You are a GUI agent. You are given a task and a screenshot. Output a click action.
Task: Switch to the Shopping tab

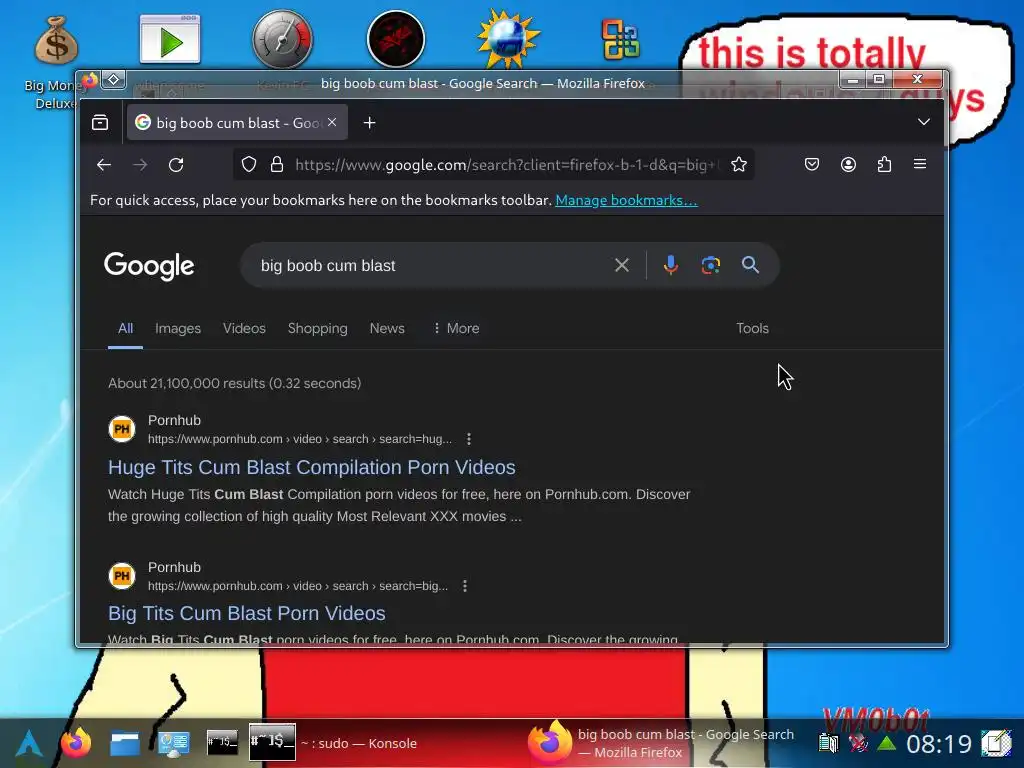click(317, 328)
